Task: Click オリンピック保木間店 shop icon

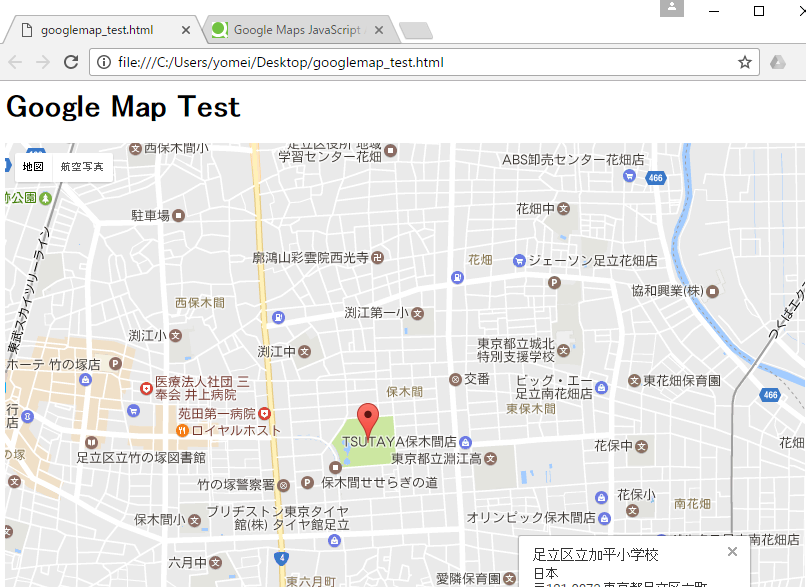Action: click(604, 518)
